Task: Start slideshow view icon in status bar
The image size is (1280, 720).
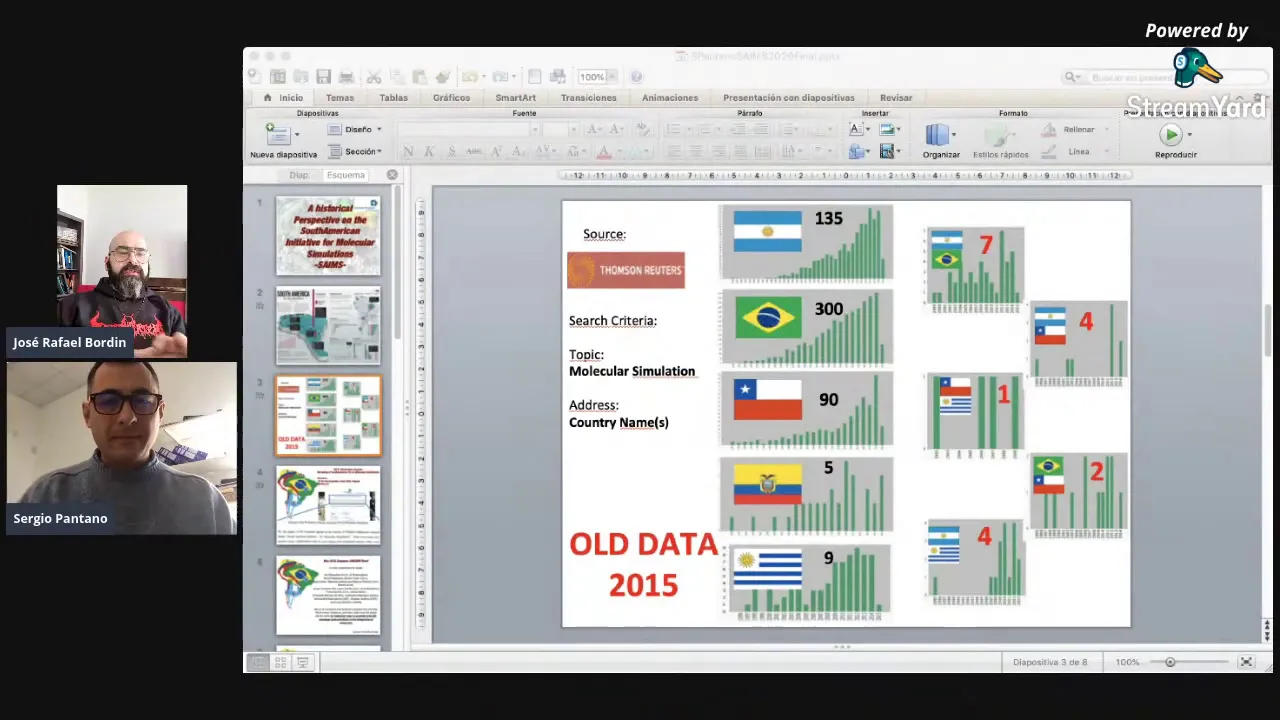Action: (303, 662)
